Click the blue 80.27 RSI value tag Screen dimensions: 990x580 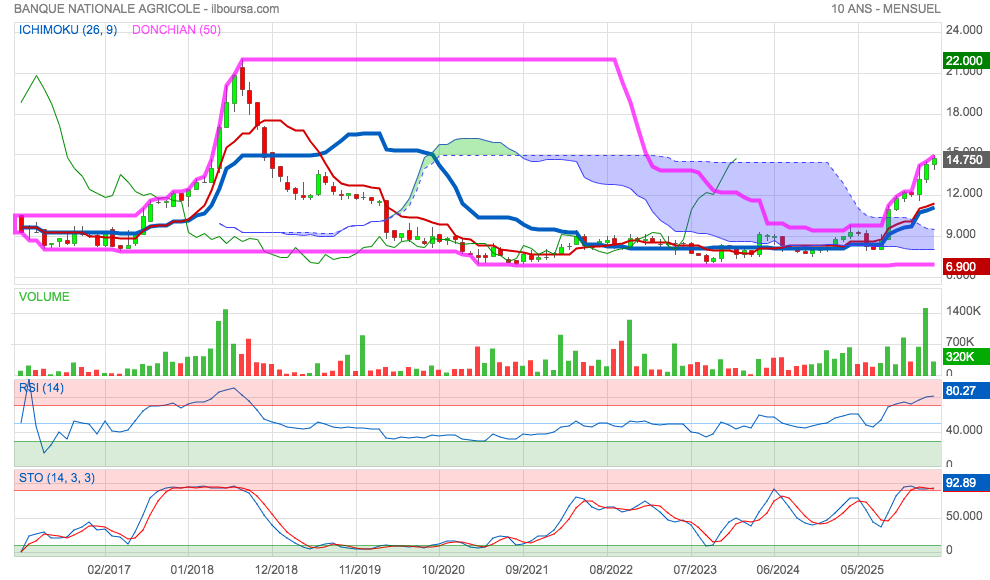point(962,391)
